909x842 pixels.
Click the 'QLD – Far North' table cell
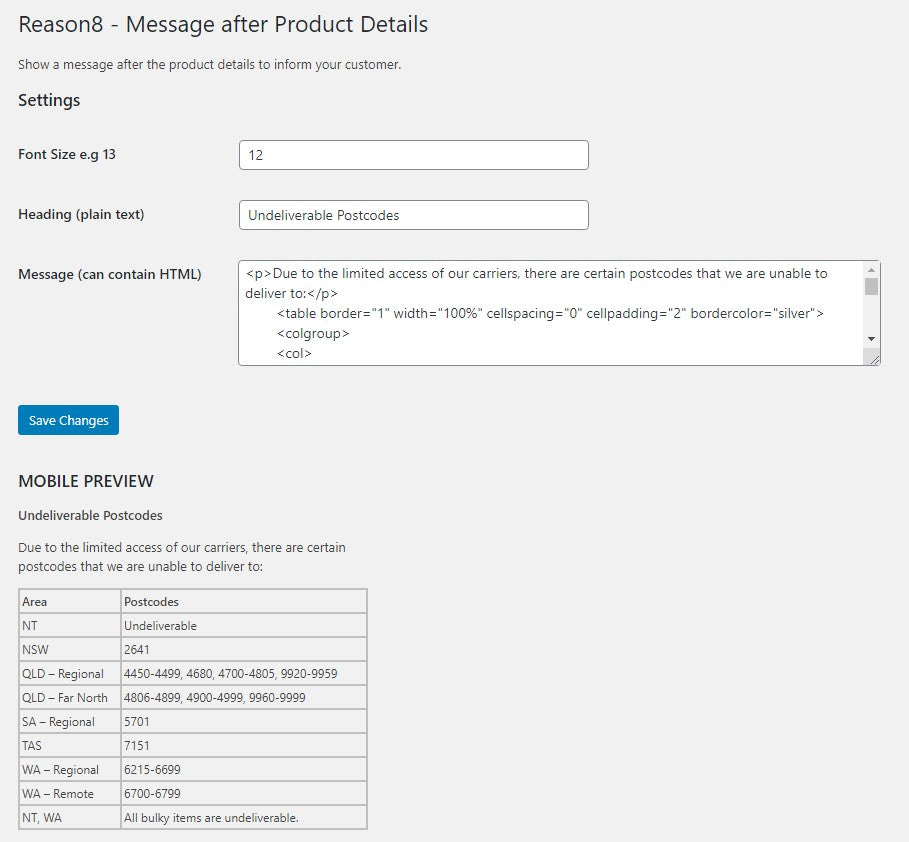[x=69, y=697]
